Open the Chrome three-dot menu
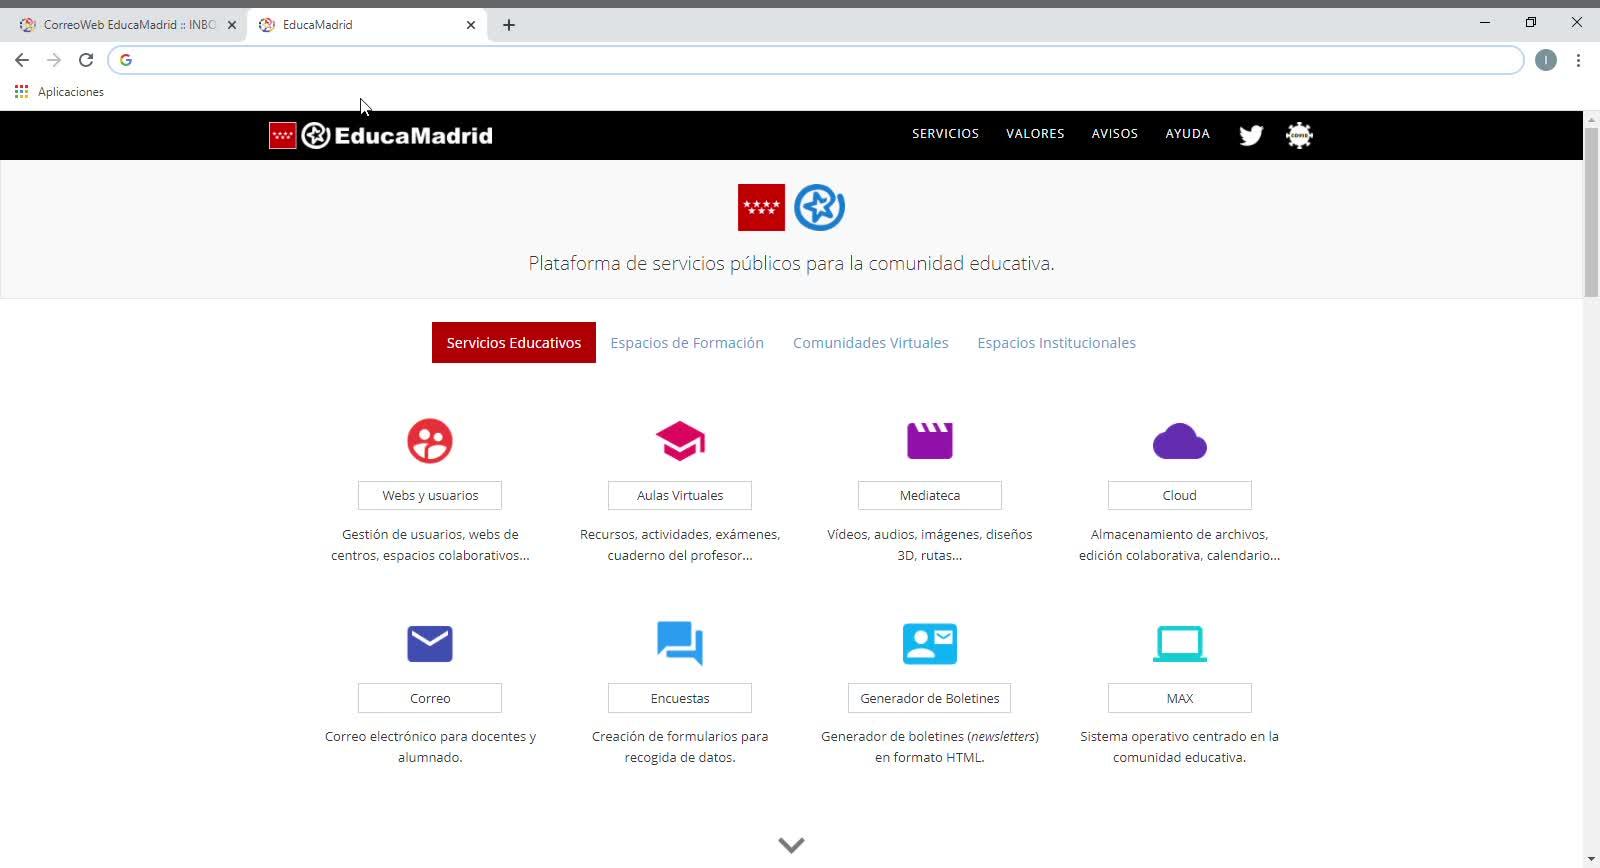 (1578, 60)
